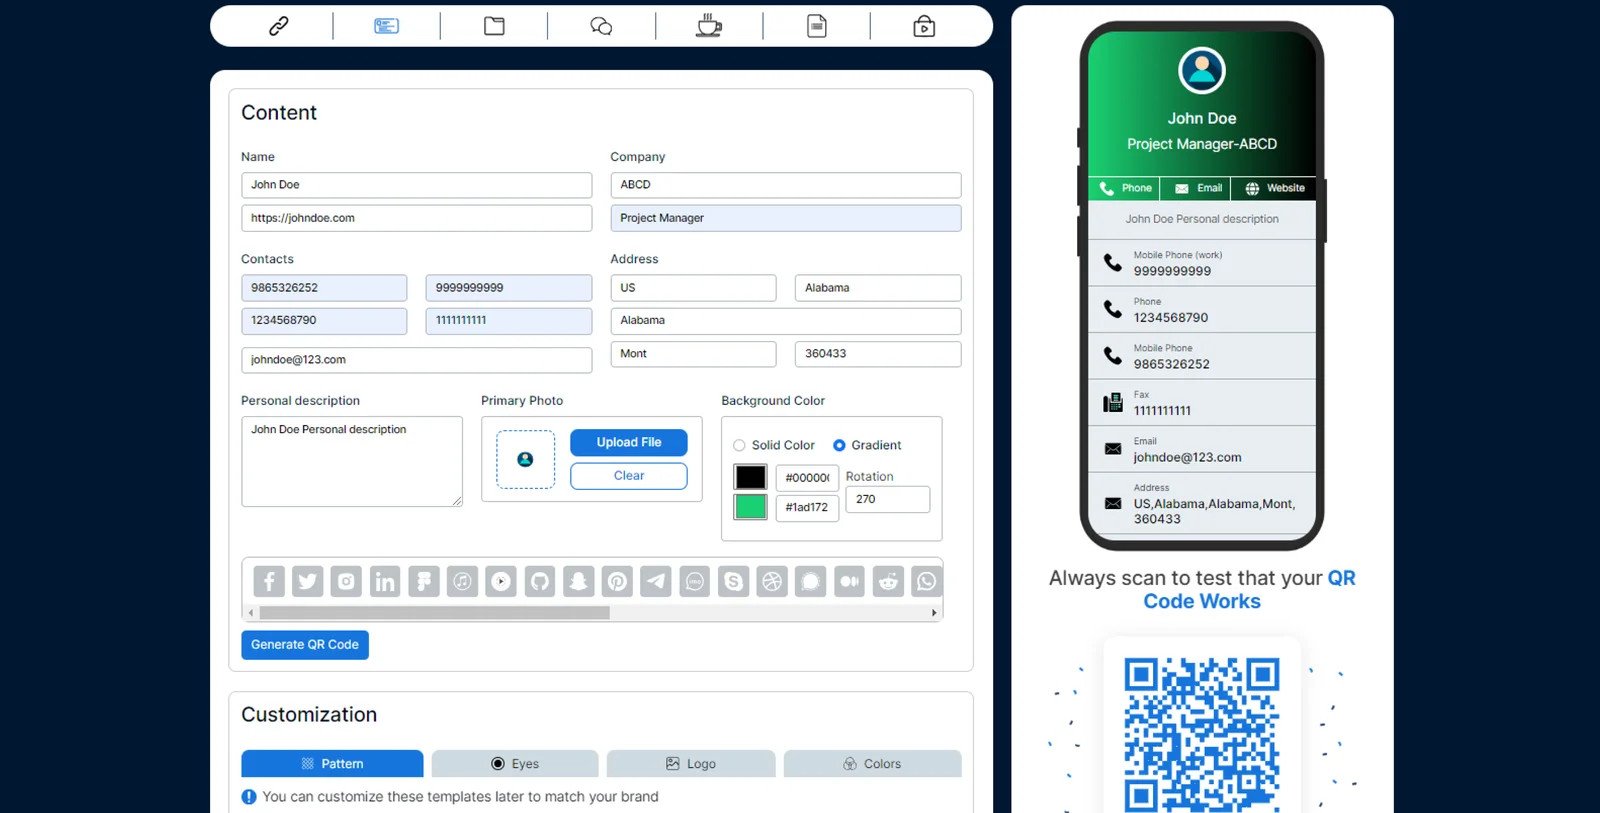The width and height of the screenshot is (1600, 813).
Task: Add a Telegram social link
Action: (x=656, y=581)
